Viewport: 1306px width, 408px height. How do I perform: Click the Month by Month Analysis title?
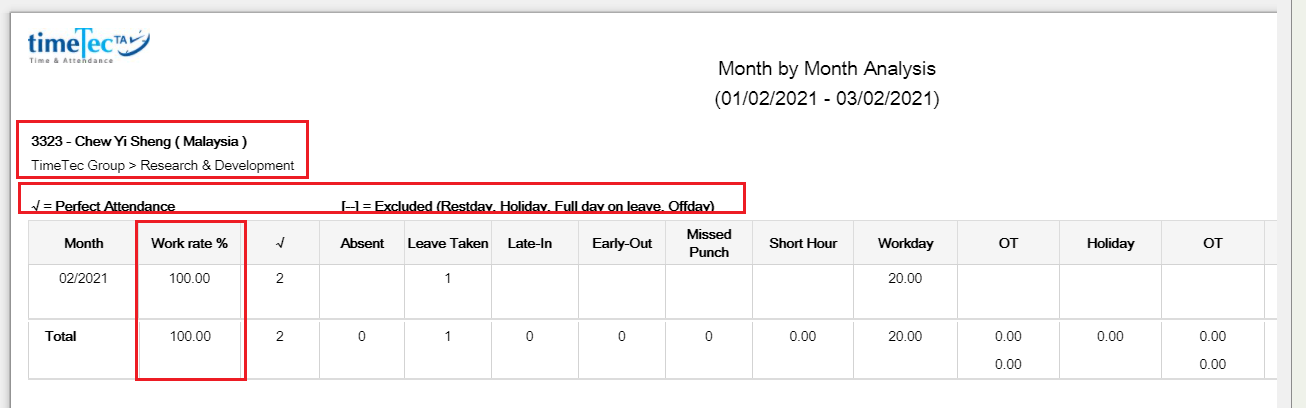826,69
